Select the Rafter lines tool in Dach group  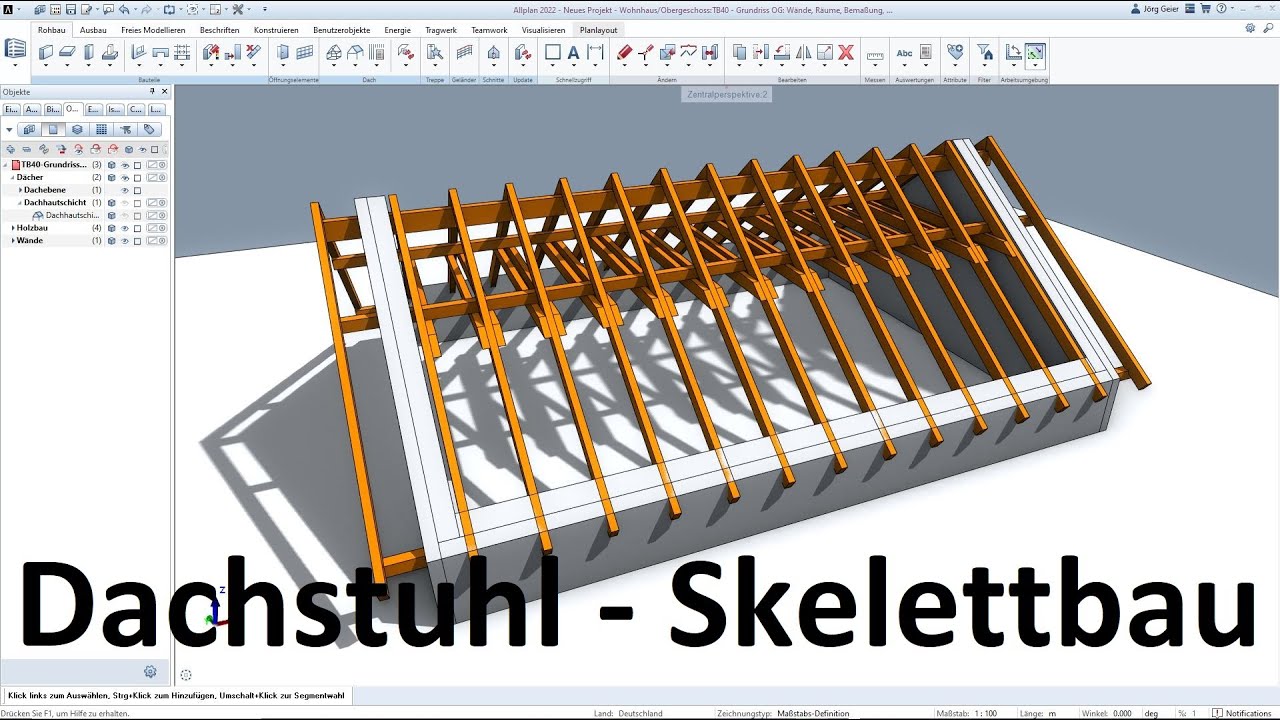pos(376,51)
